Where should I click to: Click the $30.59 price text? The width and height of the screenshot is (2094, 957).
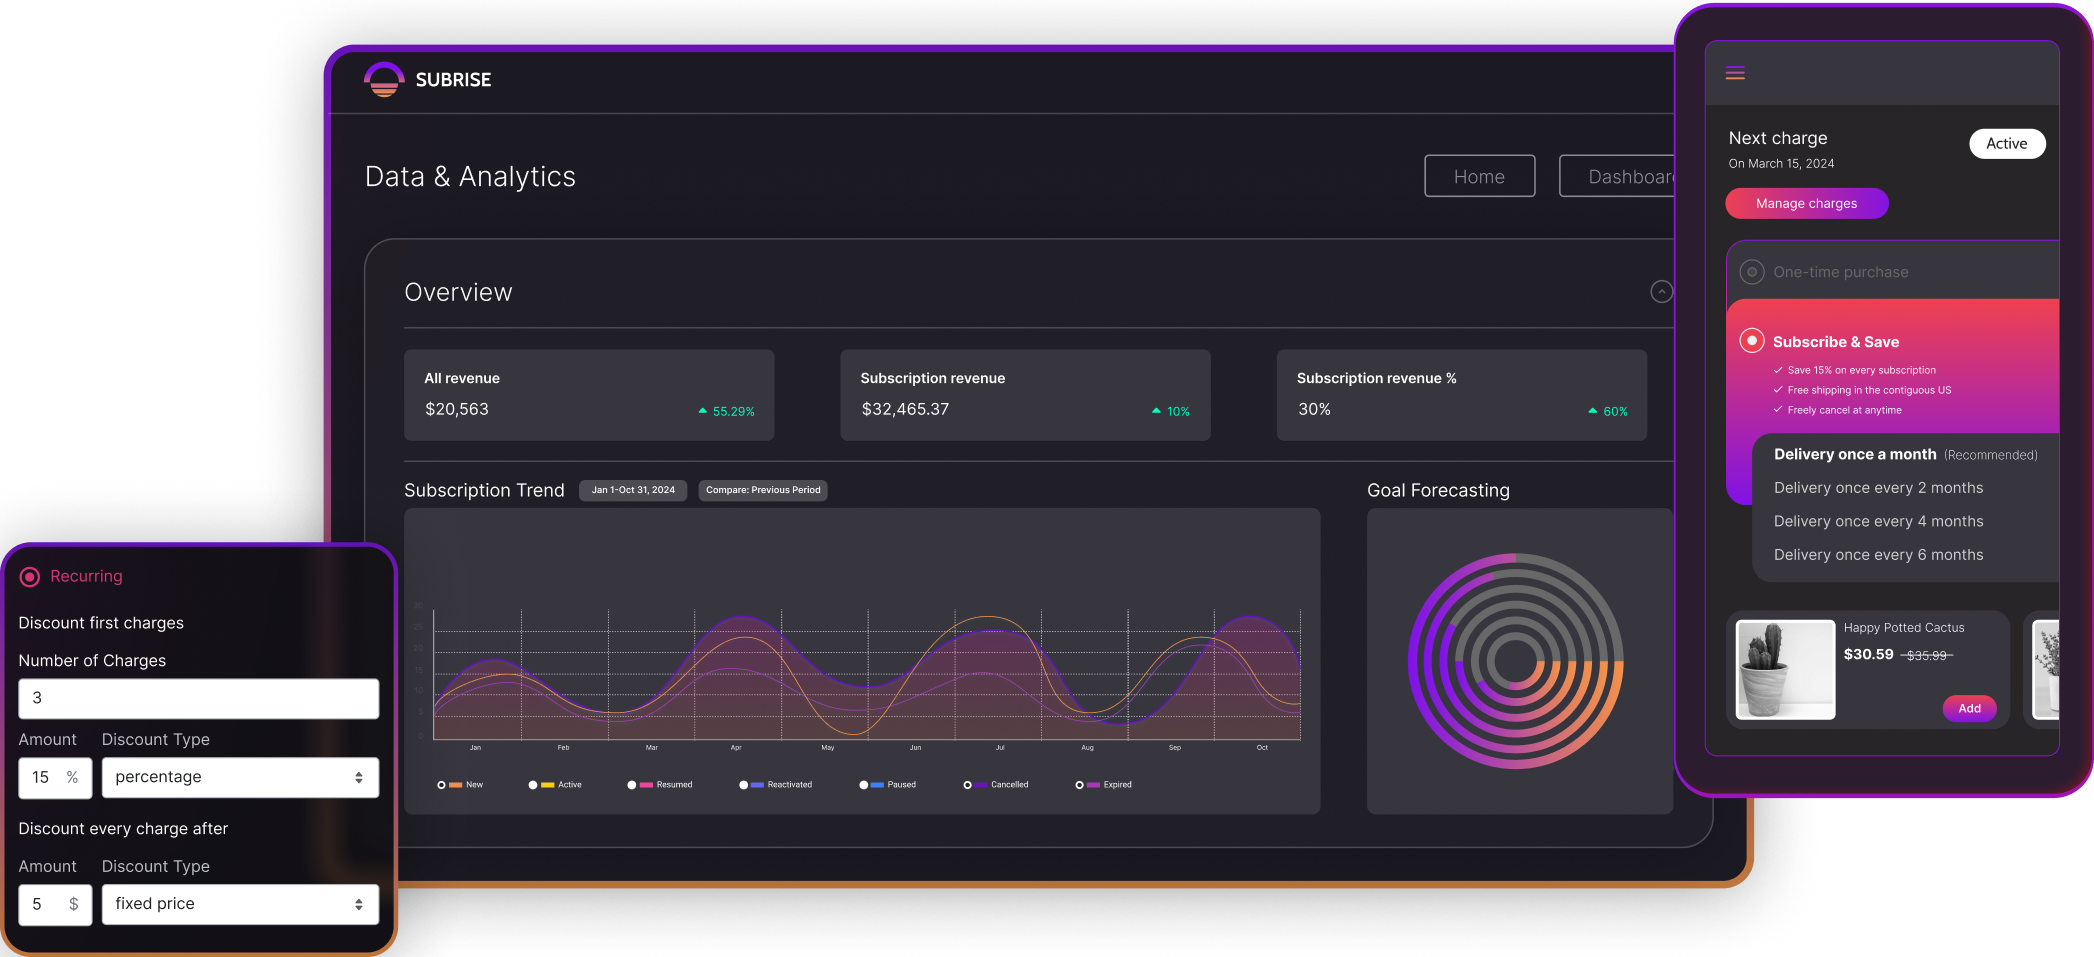click(1868, 654)
